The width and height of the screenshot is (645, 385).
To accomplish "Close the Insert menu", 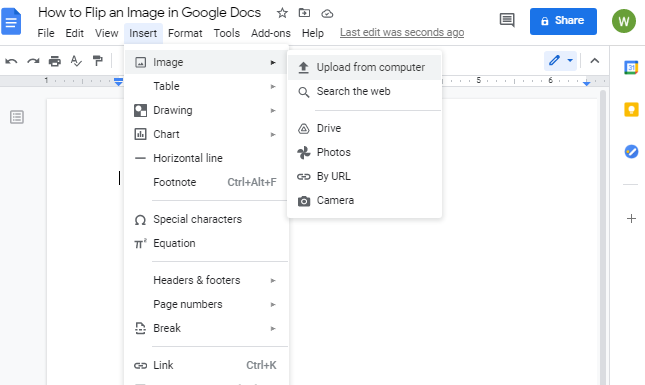I will click(143, 33).
